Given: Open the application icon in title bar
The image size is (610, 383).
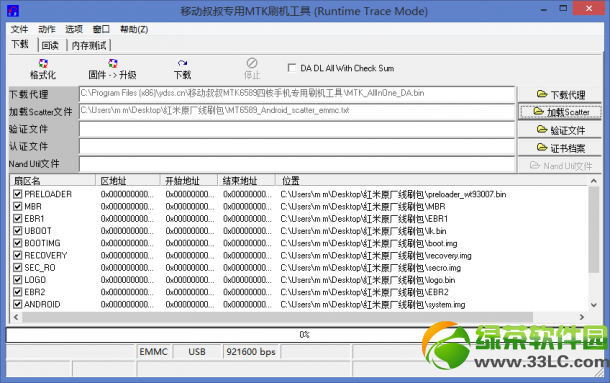Looking at the screenshot, I should 13,11.
